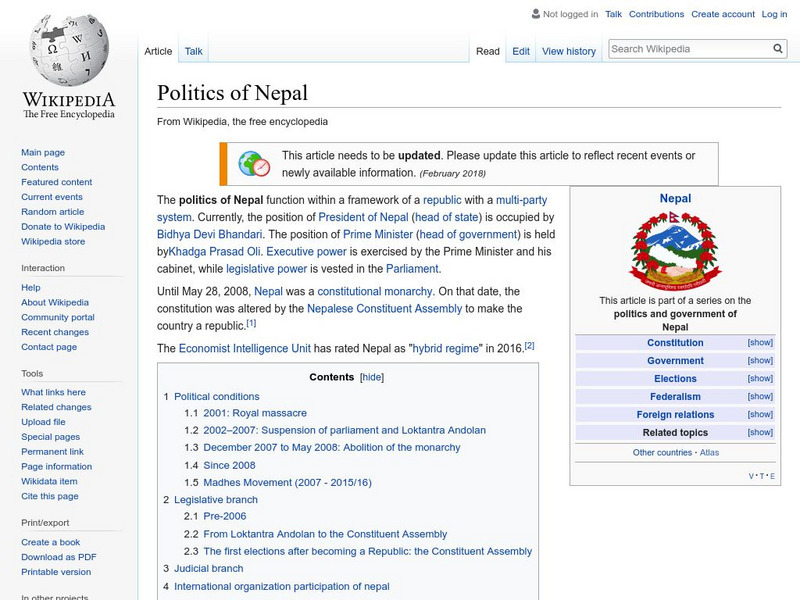This screenshot has height=600, width=800.
Task: Open the user Talk link at top
Action: [613, 14]
